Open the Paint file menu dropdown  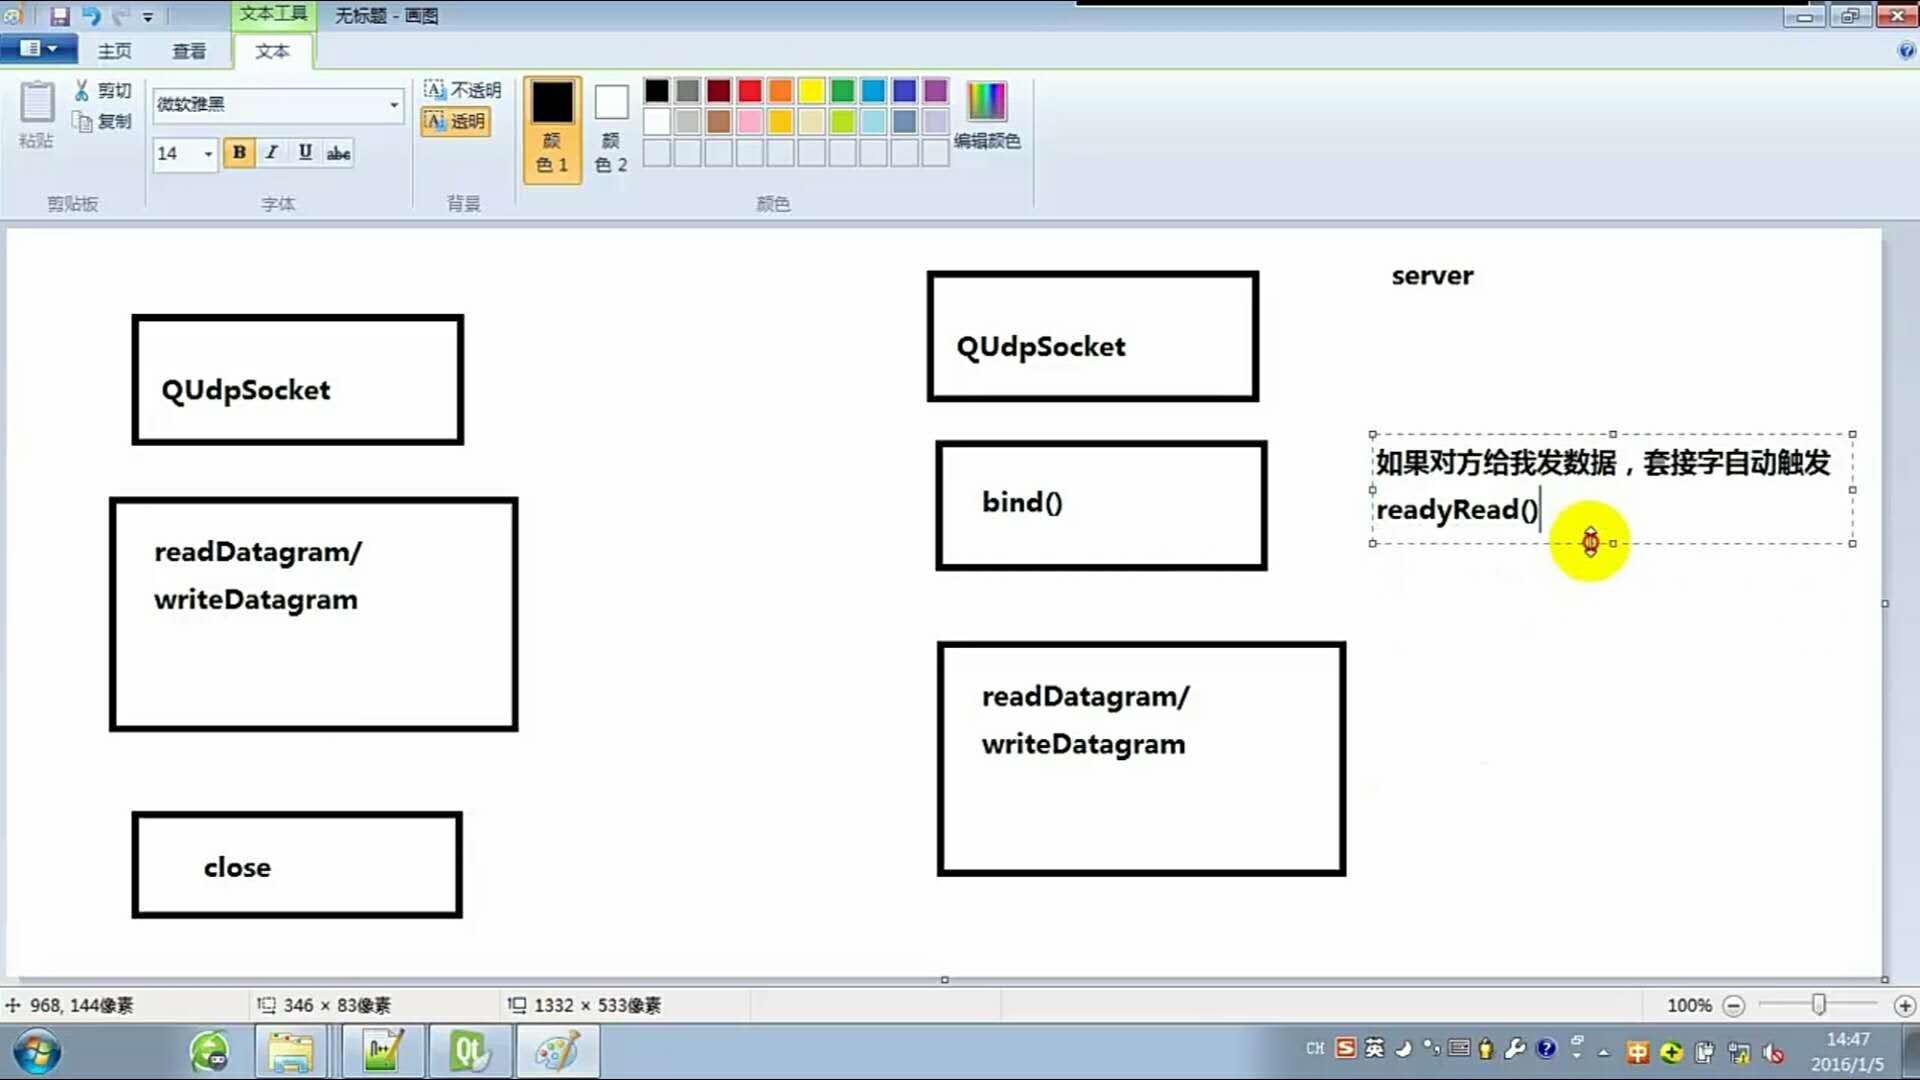[x=38, y=49]
